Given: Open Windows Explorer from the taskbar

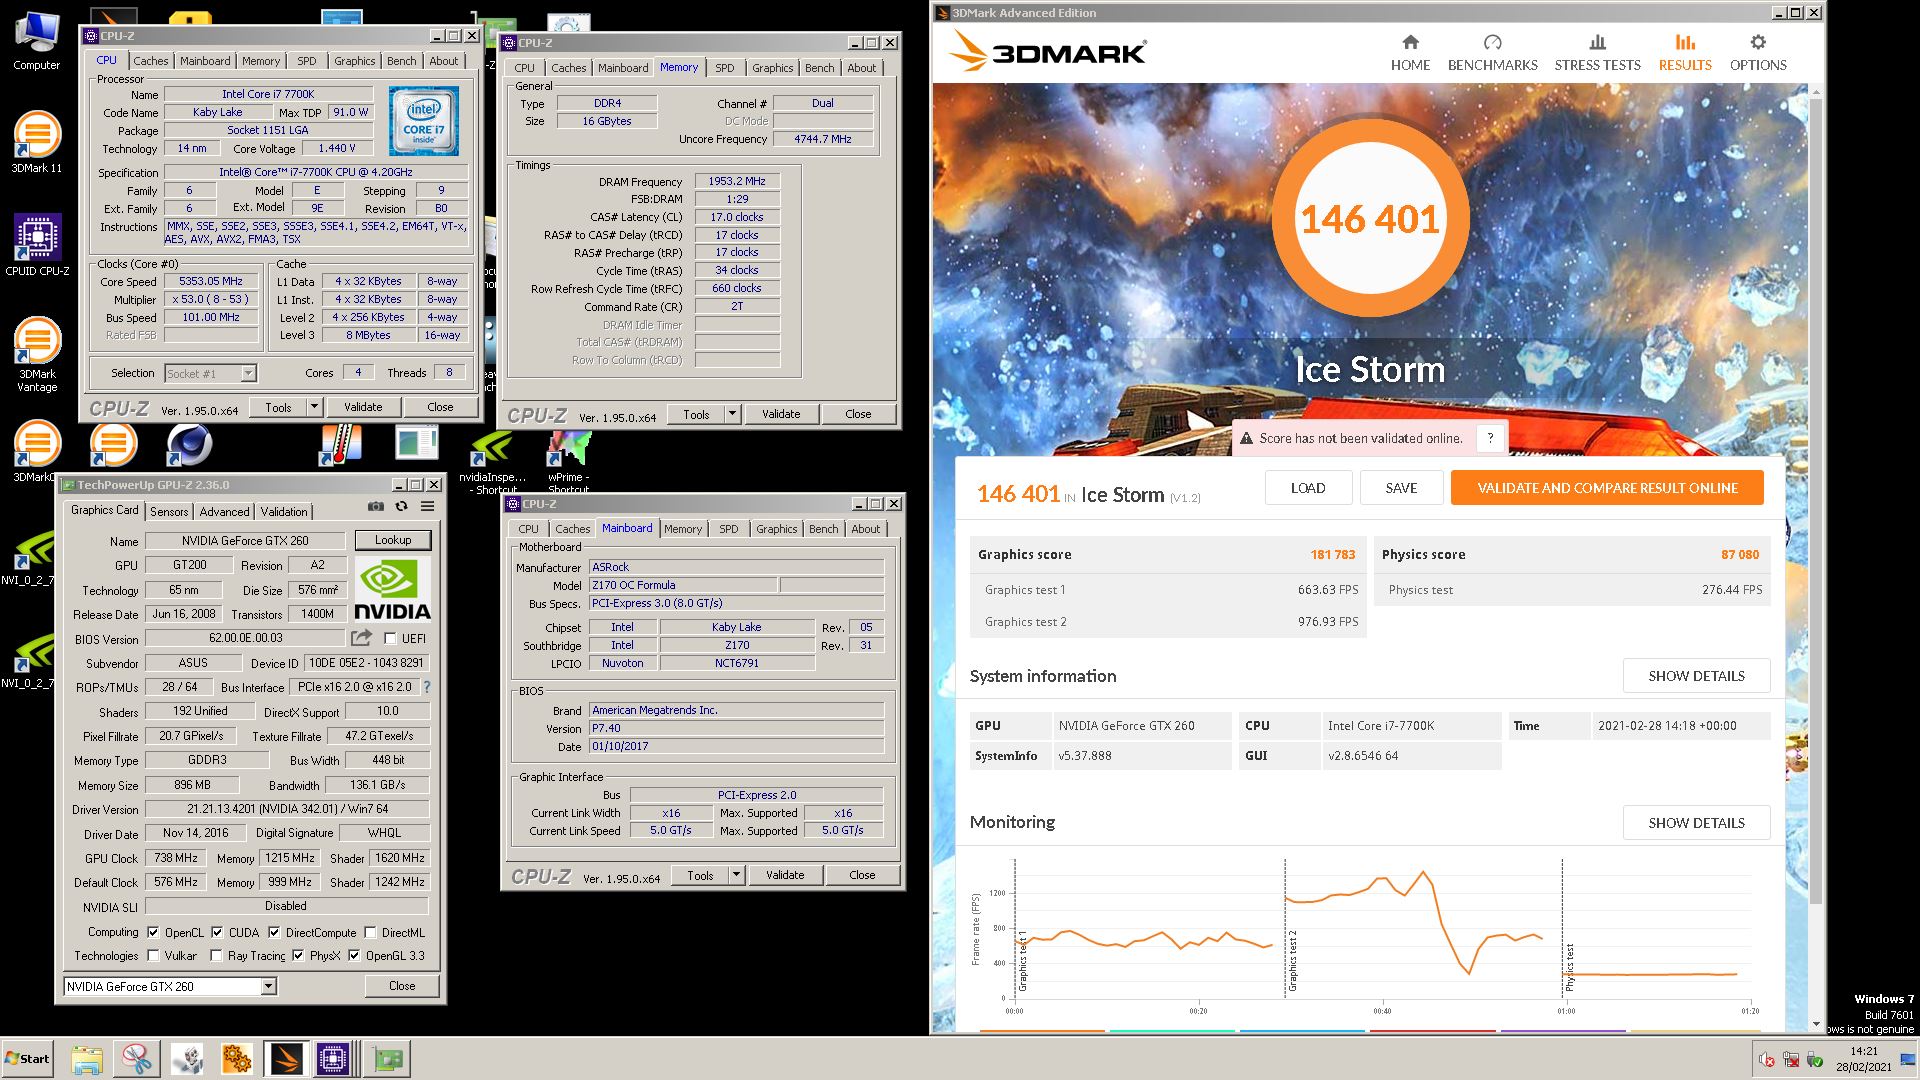Looking at the screenshot, I should 87,1059.
